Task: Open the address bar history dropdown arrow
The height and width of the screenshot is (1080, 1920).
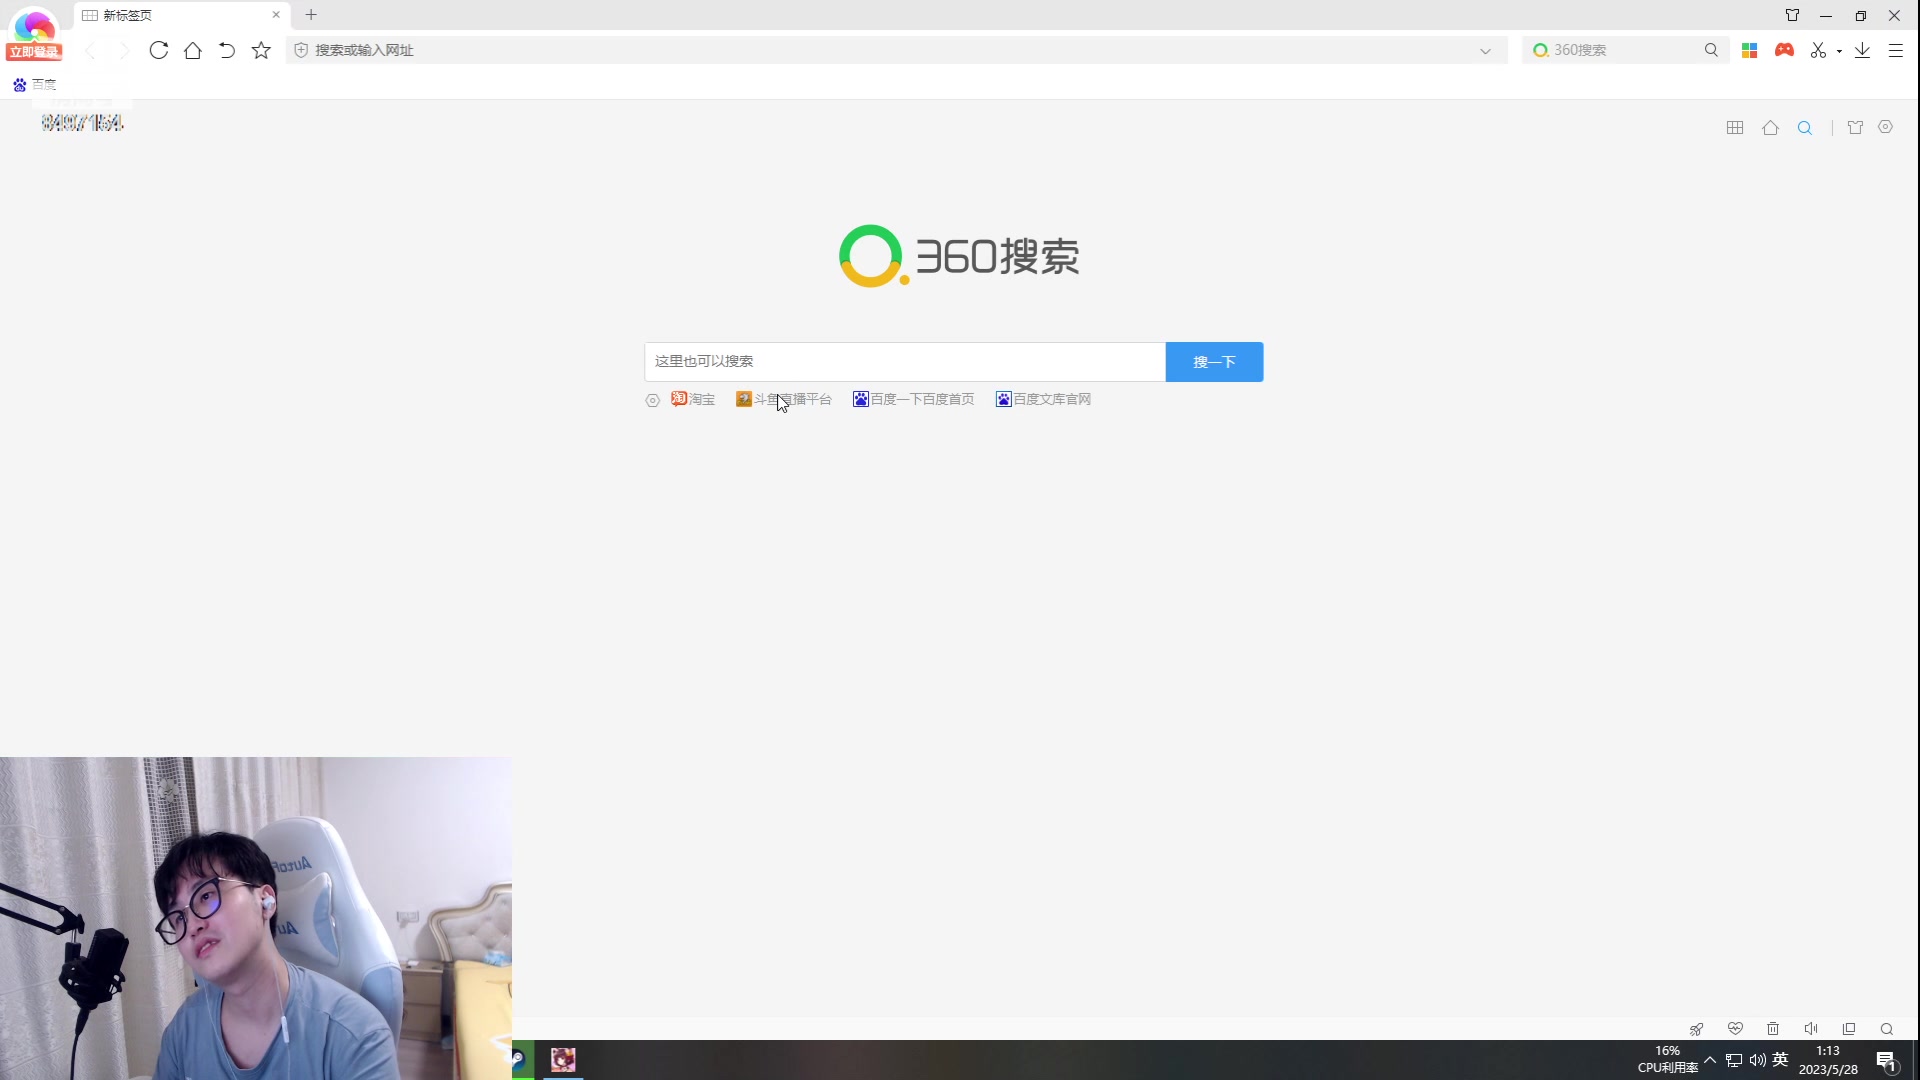Action: coord(1484,50)
